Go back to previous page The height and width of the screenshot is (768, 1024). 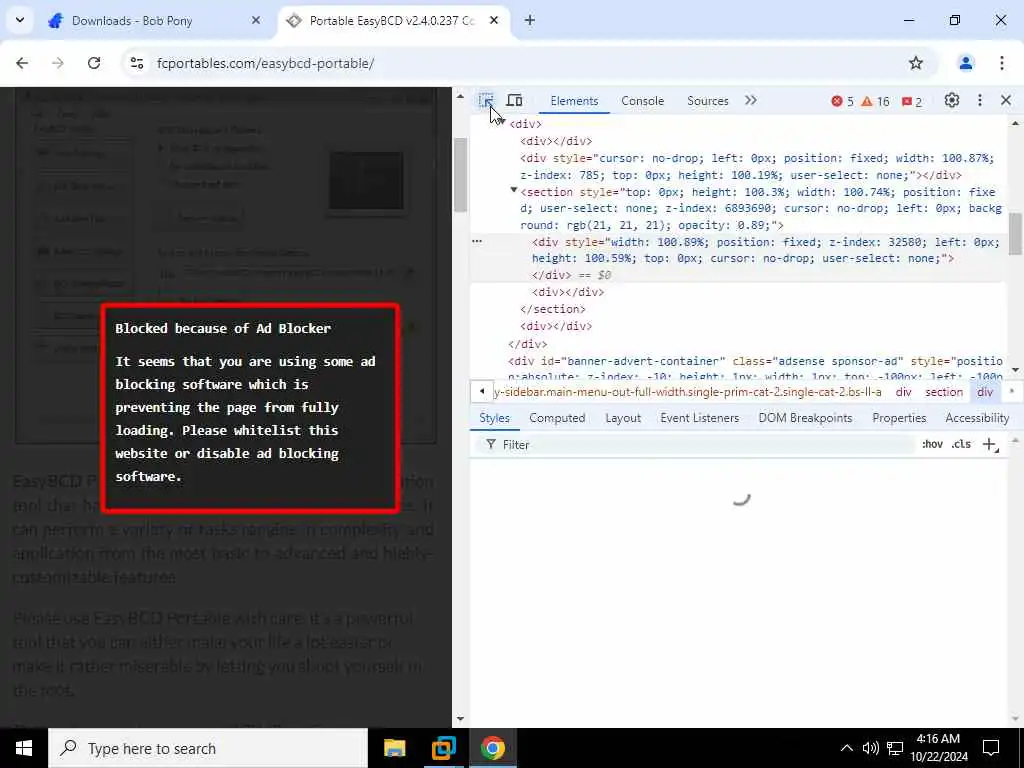pyautogui.click(x=22, y=63)
